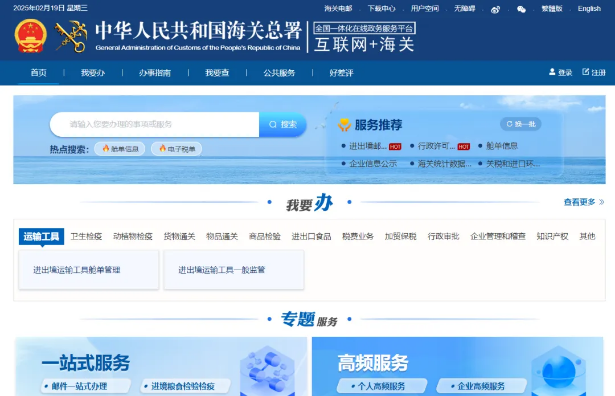Select the 动植物检疫 tab
Screen dimensions: 615x396
(133, 236)
